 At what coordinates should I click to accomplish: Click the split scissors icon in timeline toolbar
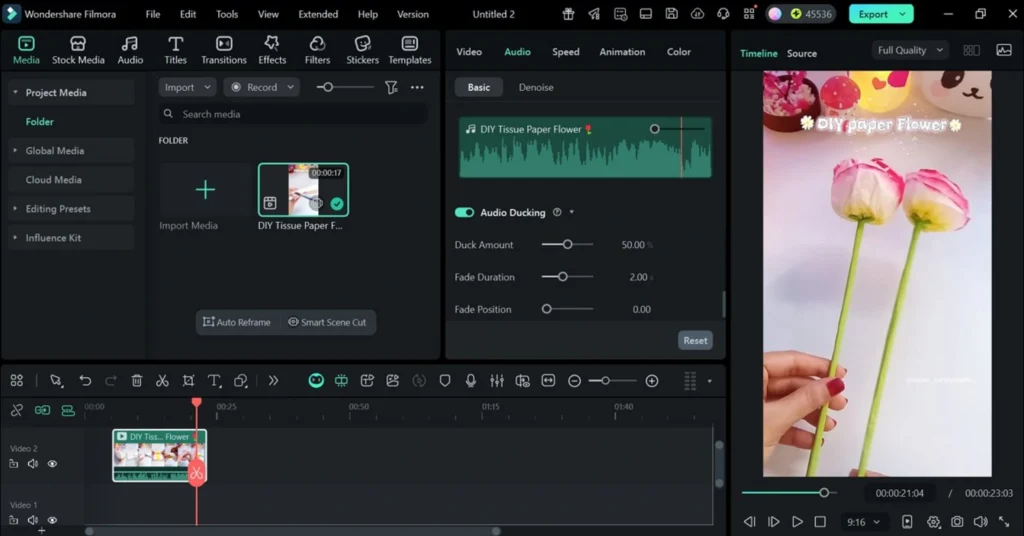click(162, 381)
